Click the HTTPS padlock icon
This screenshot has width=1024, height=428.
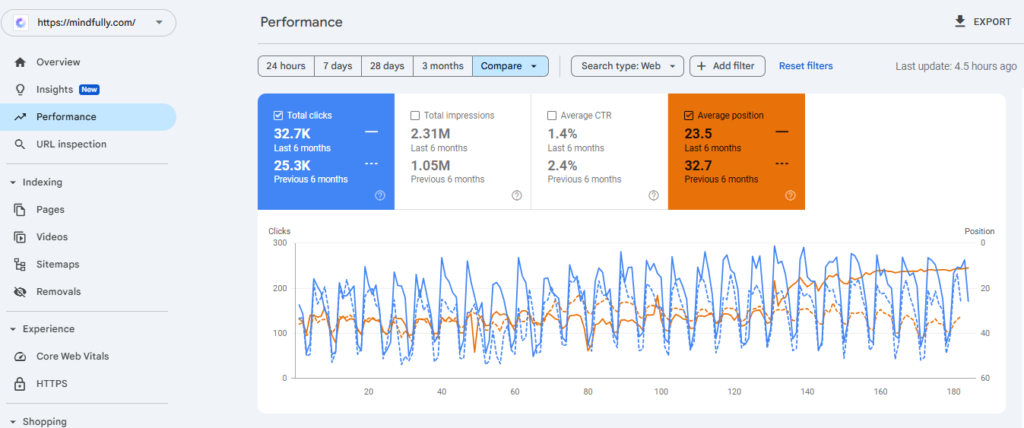pyautogui.click(x=19, y=384)
